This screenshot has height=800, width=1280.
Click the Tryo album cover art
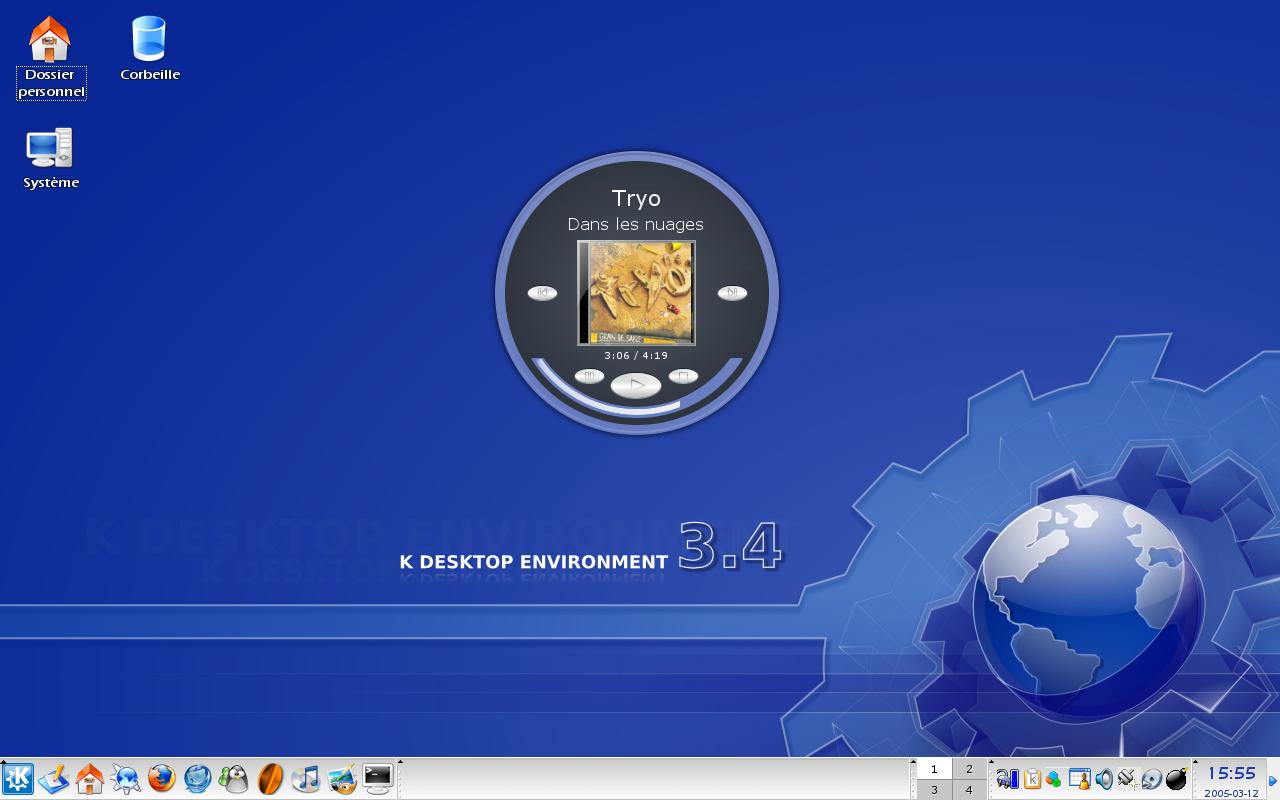tap(637, 293)
